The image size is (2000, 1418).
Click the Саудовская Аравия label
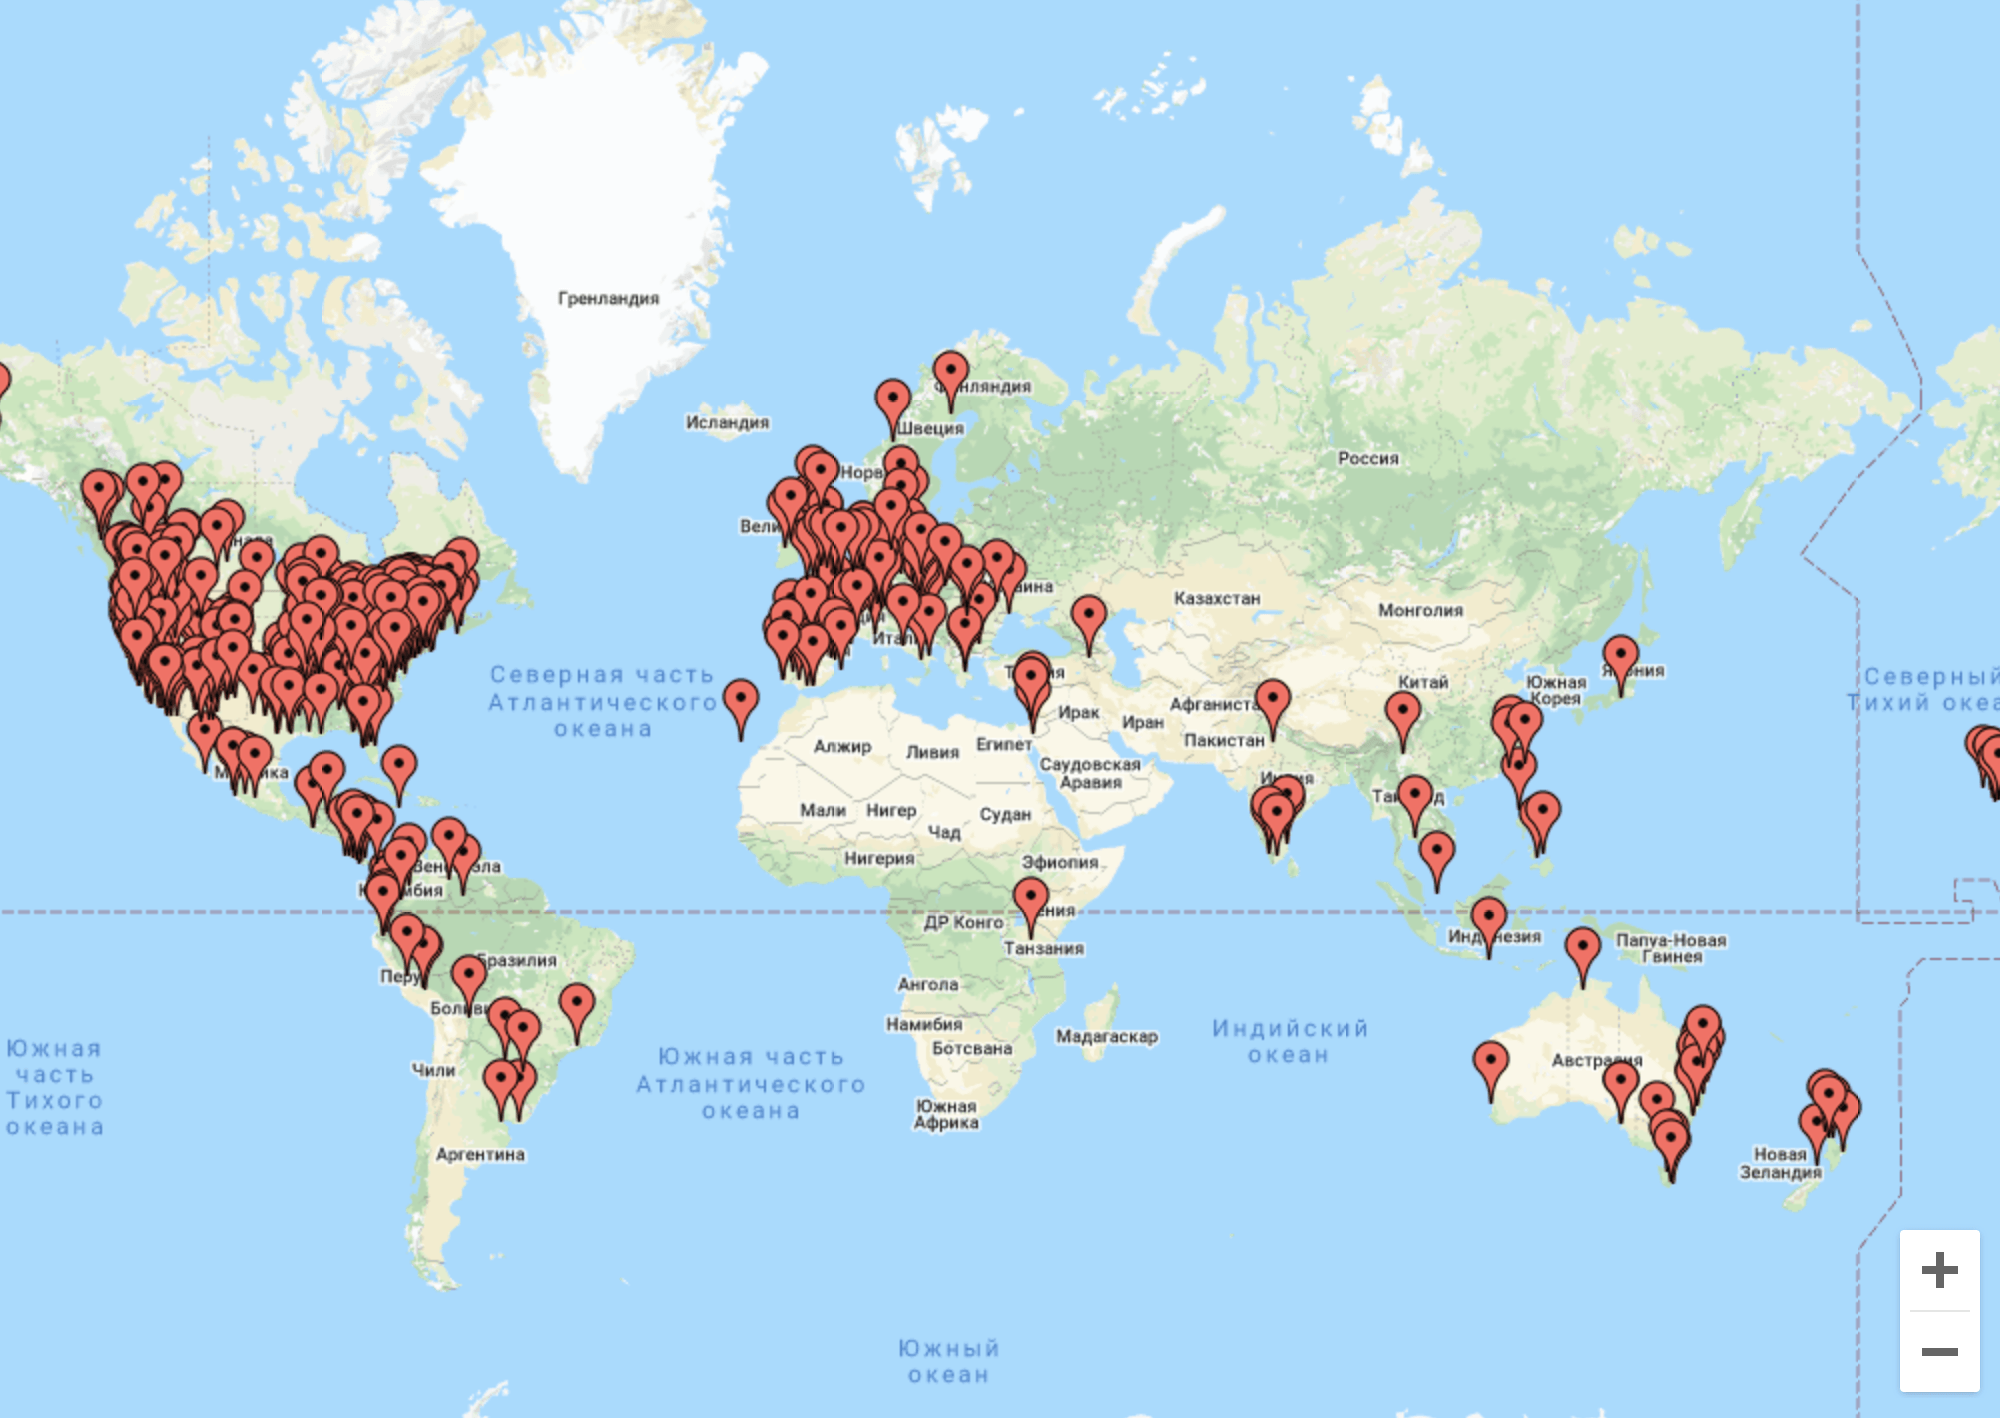(x=1090, y=773)
